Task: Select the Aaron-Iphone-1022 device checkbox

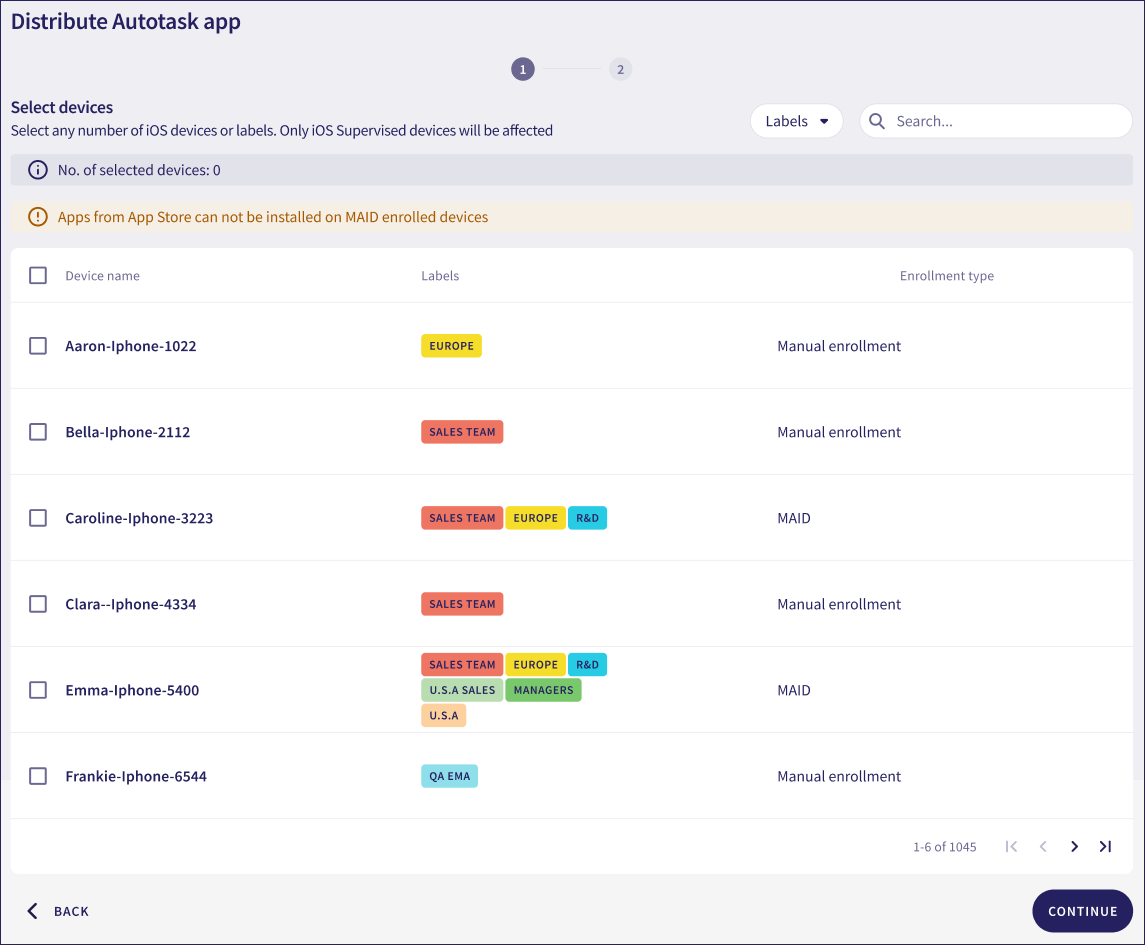Action: click(38, 346)
